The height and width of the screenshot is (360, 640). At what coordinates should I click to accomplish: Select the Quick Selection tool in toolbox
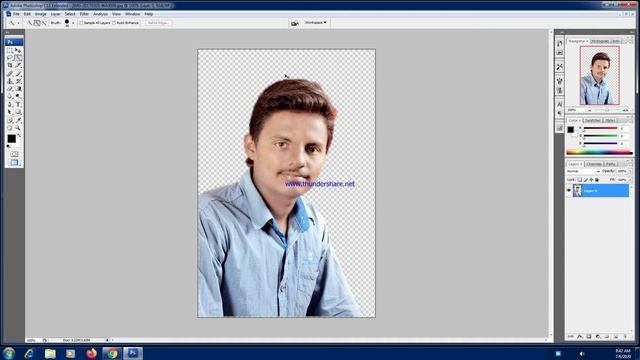tap(18, 58)
